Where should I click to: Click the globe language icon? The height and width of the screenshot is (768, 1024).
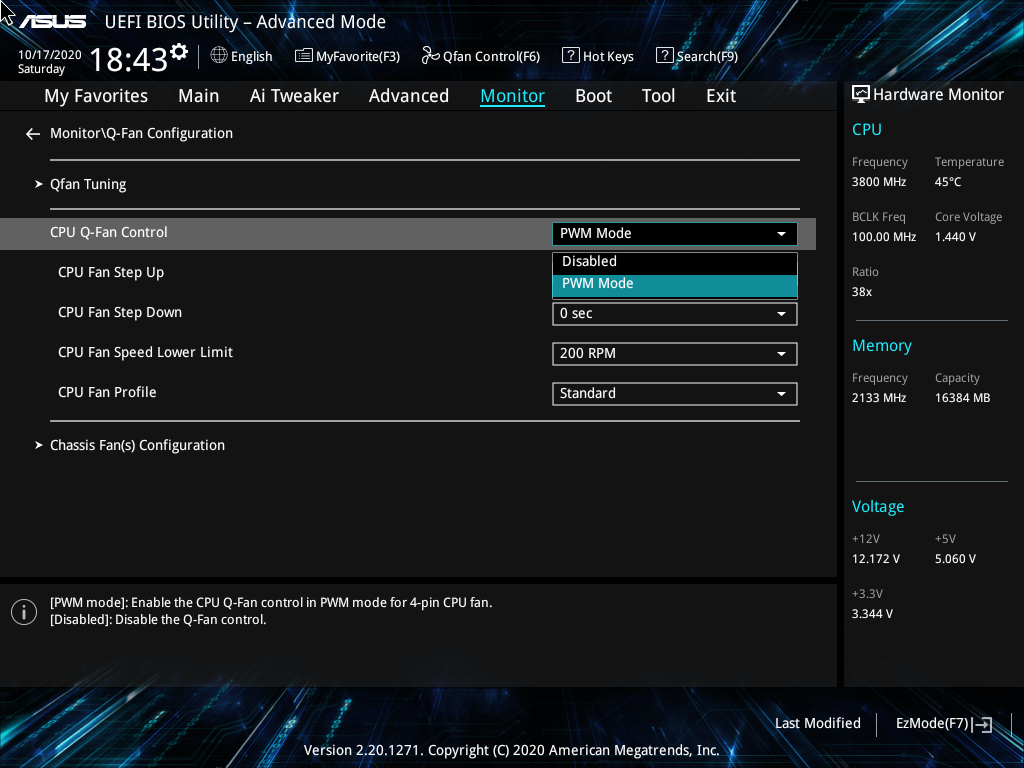click(x=219, y=56)
